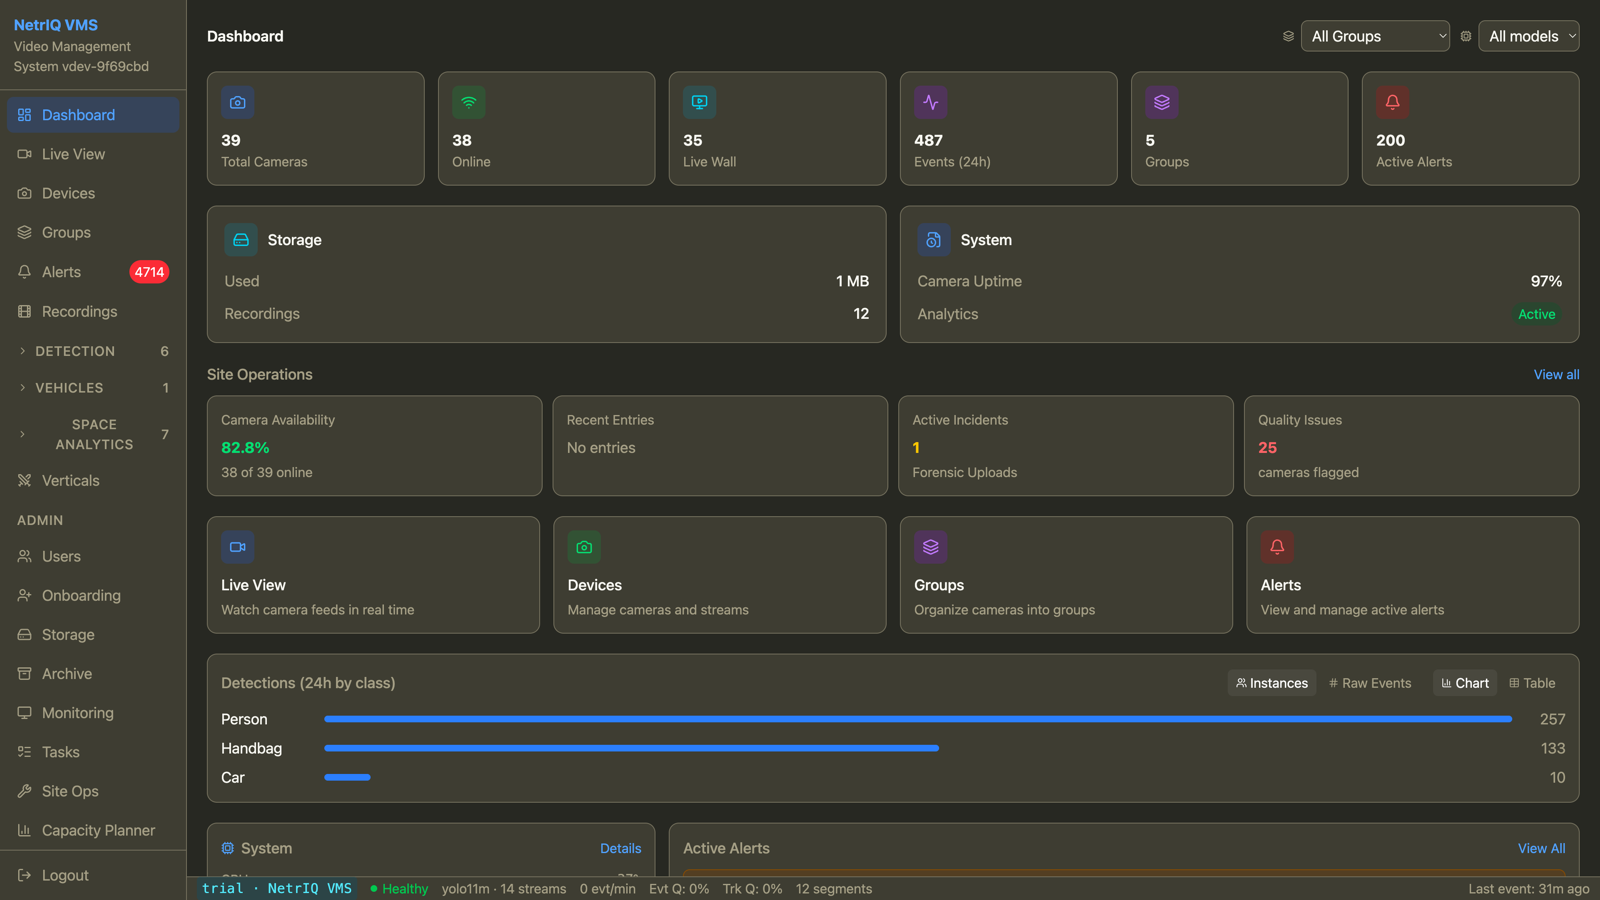Click the Devices camera icon in sidebar
Image resolution: width=1600 pixels, height=900 pixels.
click(x=25, y=193)
